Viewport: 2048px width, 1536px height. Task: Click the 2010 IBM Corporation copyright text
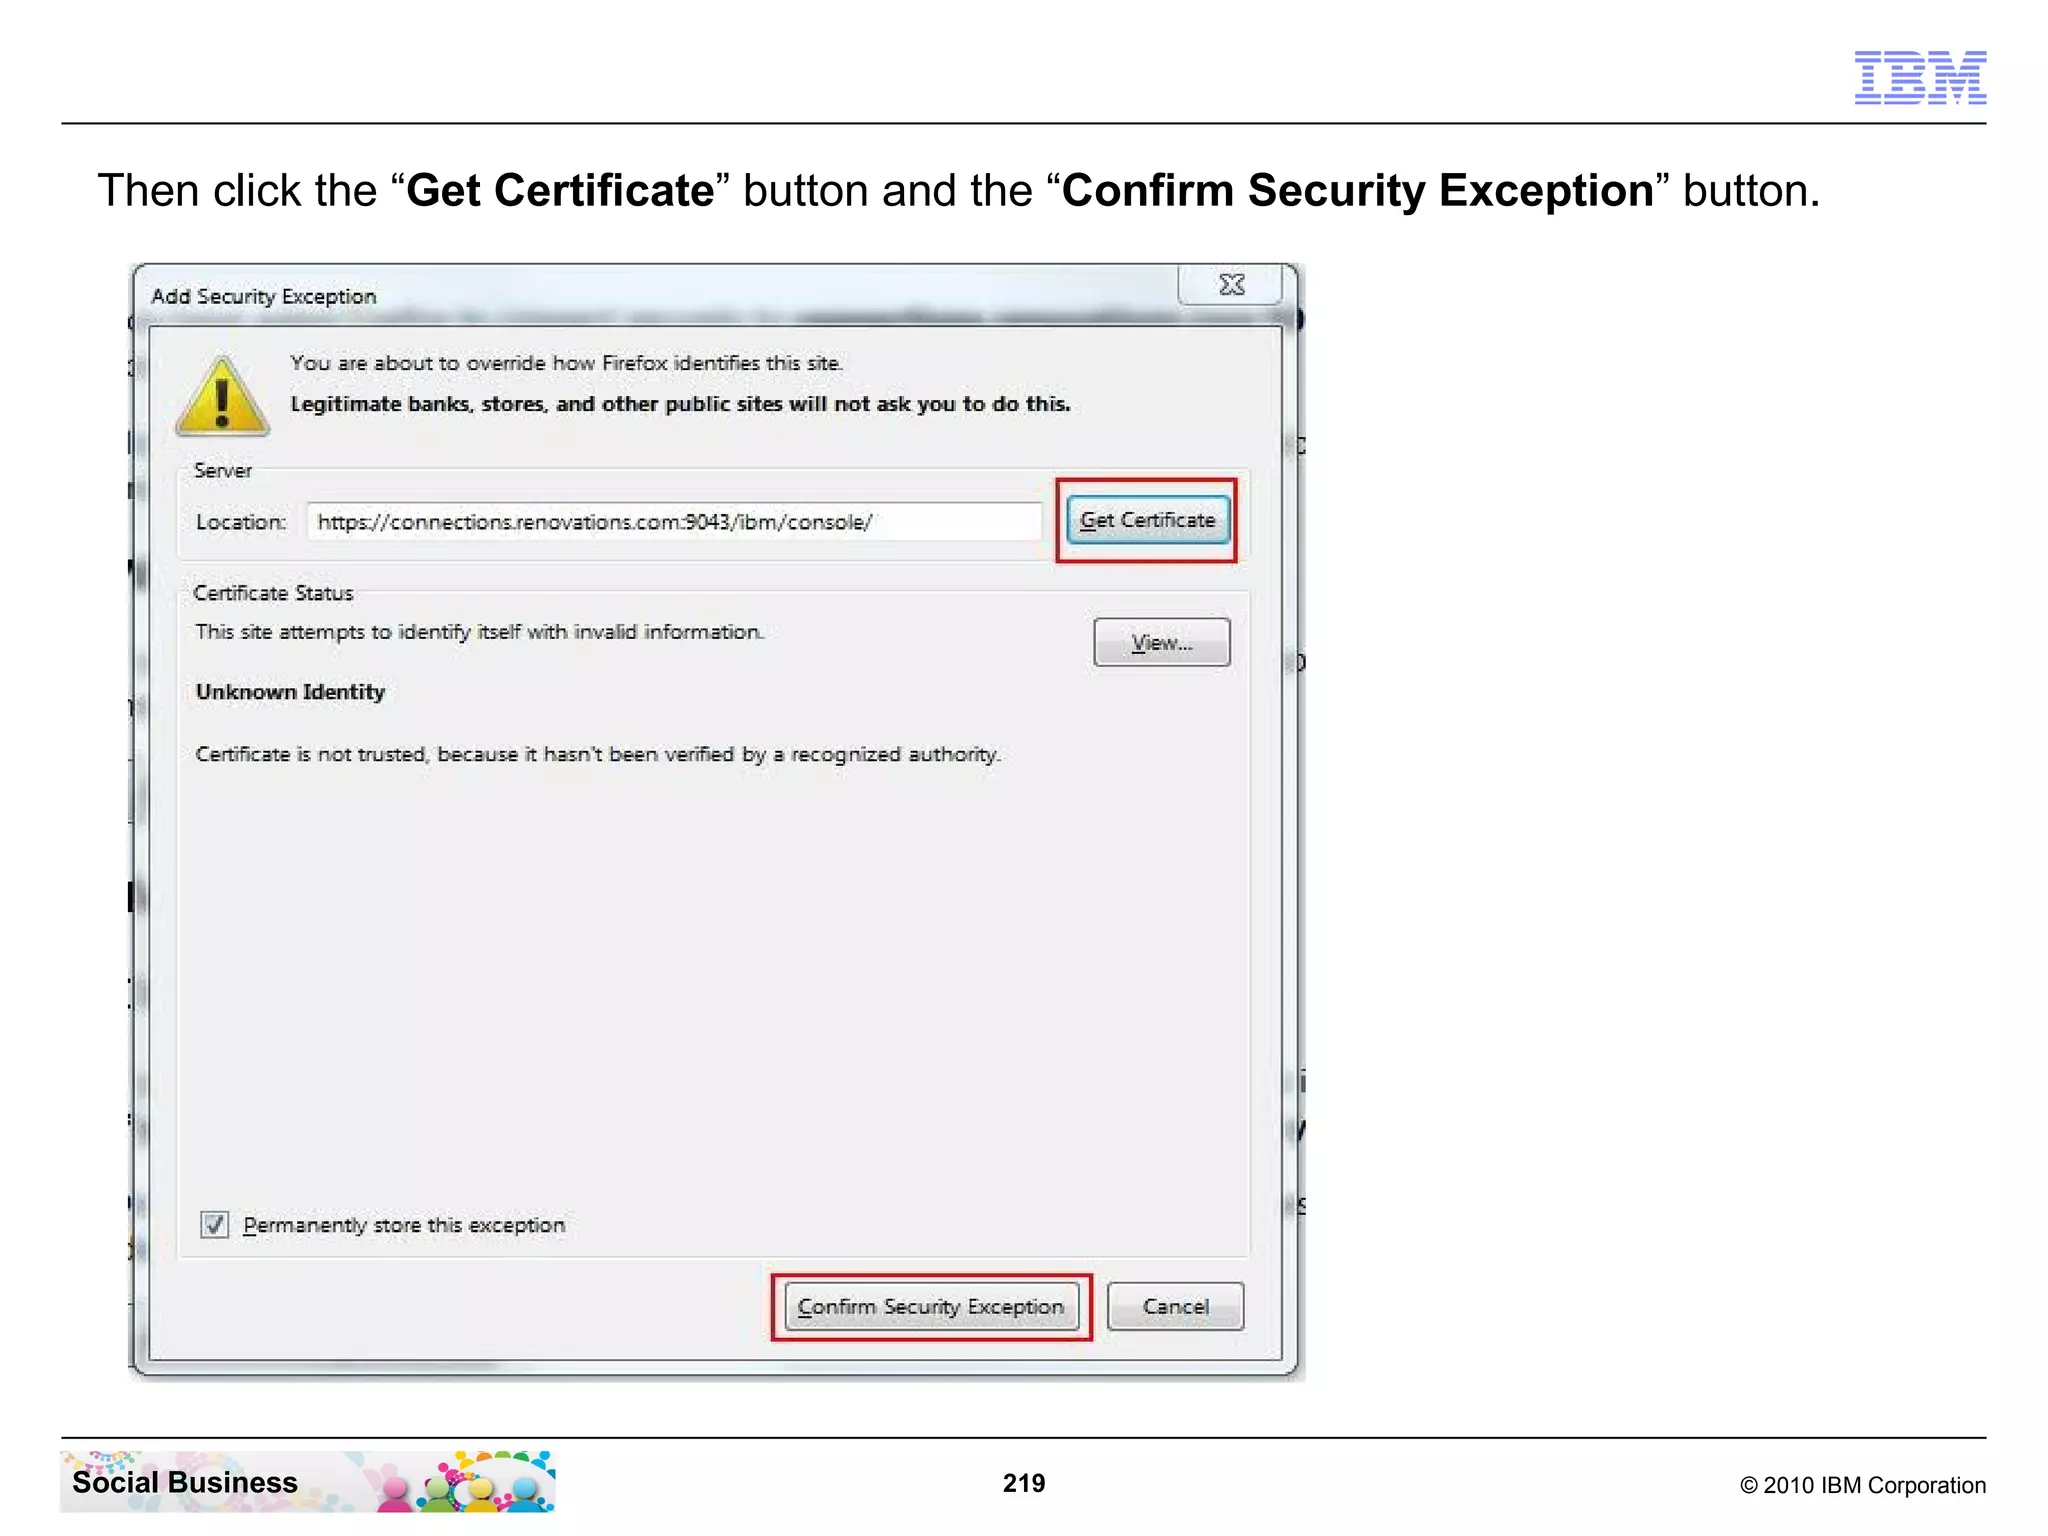click(1863, 1485)
